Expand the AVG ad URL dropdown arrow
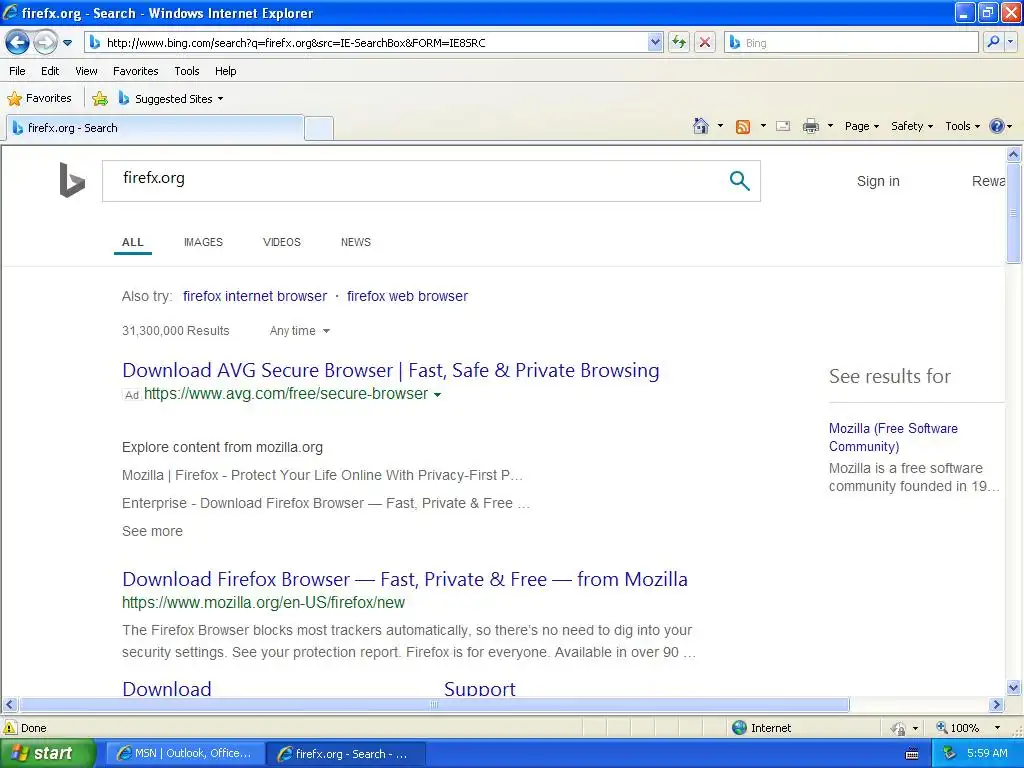The height and width of the screenshot is (768, 1024). point(437,394)
